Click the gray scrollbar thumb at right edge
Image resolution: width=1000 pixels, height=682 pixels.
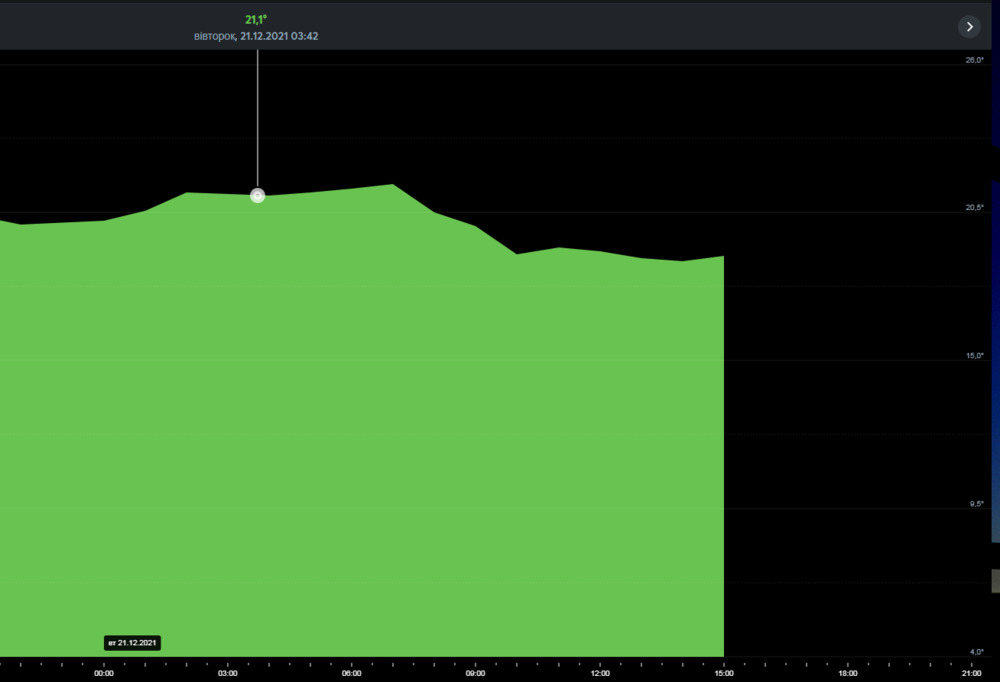pyautogui.click(x=996, y=581)
